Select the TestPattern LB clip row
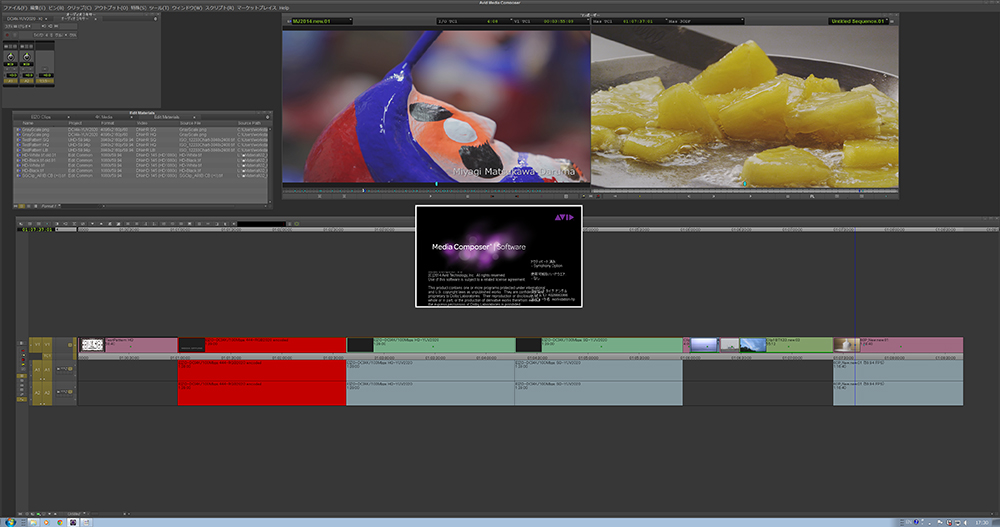Viewport: 1000px width, 527px height. click(x=142, y=150)
